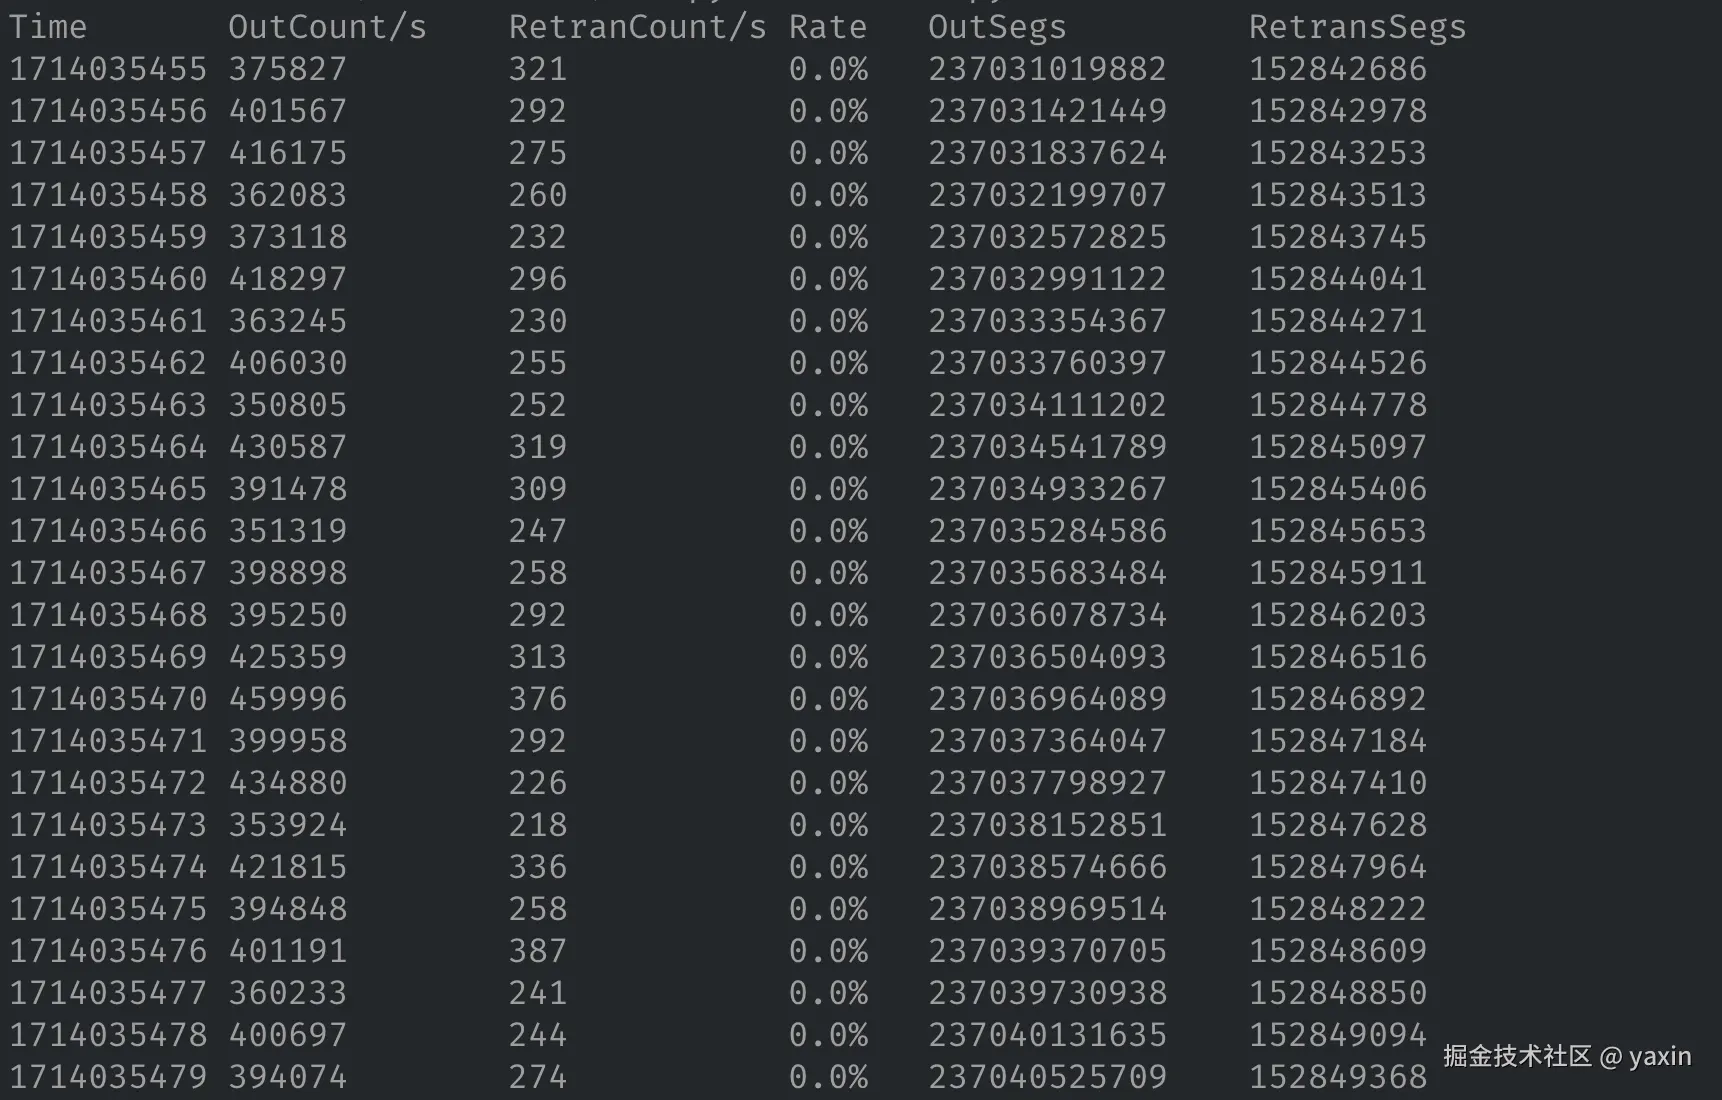Select the 0.0% rate in row 1714035470
The width and height of the screenshot is (1722, 1100).
[x=828, y=699]
